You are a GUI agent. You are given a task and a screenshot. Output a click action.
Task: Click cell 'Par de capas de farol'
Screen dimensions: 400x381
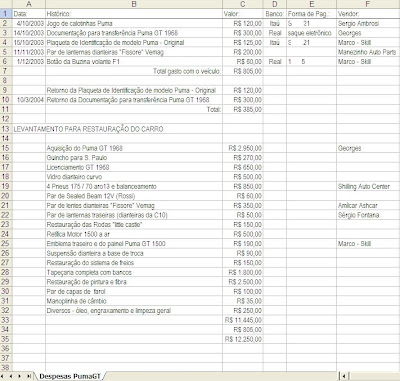click(x=134, y=291)
